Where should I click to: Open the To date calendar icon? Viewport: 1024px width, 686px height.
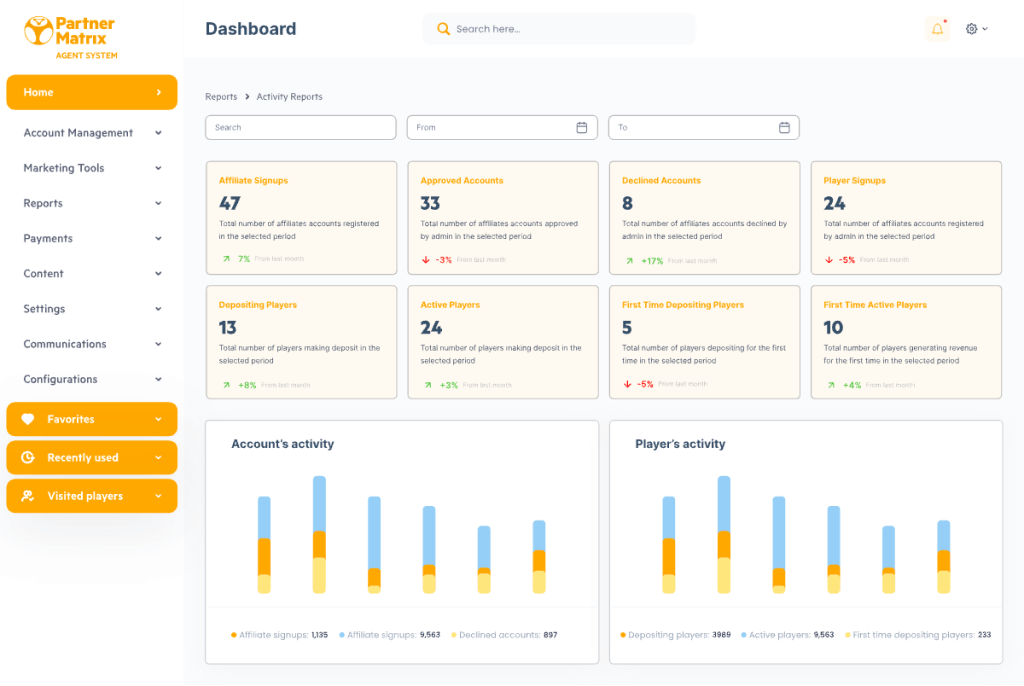click(x=784, y=127)
